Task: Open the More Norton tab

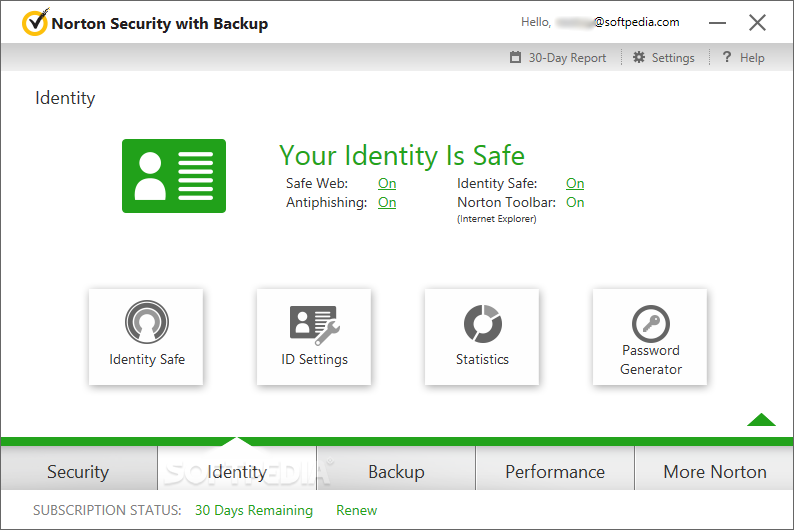Action: coord(714,468)
